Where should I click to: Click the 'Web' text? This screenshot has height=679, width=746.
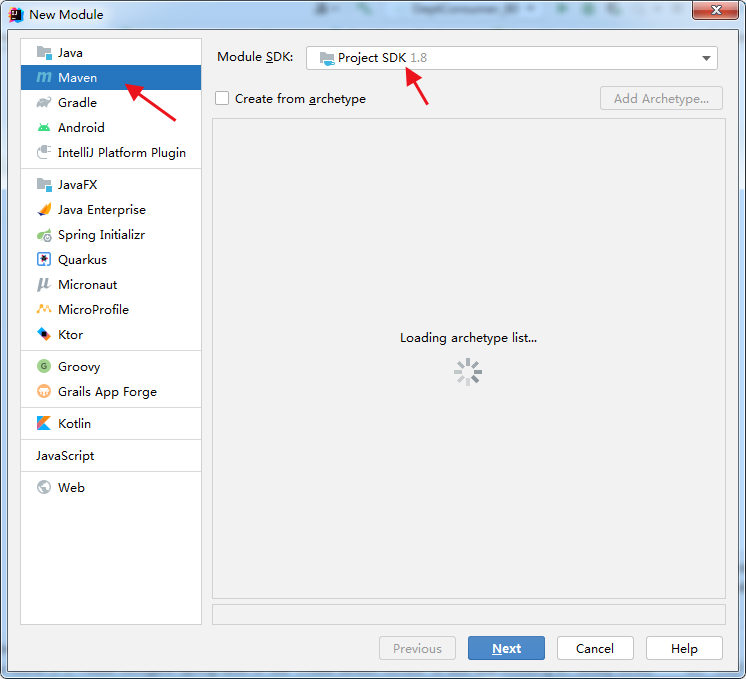pos(71,488)
